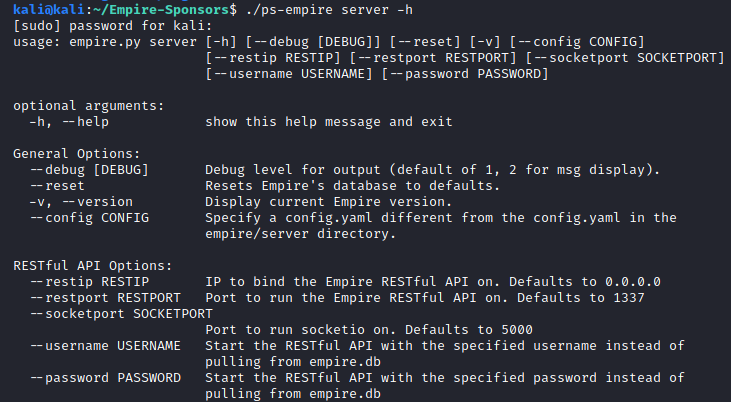Viewport: 731px width, 402px height.
Task: Click the ~/Empire-Sponsors directory path in prompt
Action: [x=161, y=9]
